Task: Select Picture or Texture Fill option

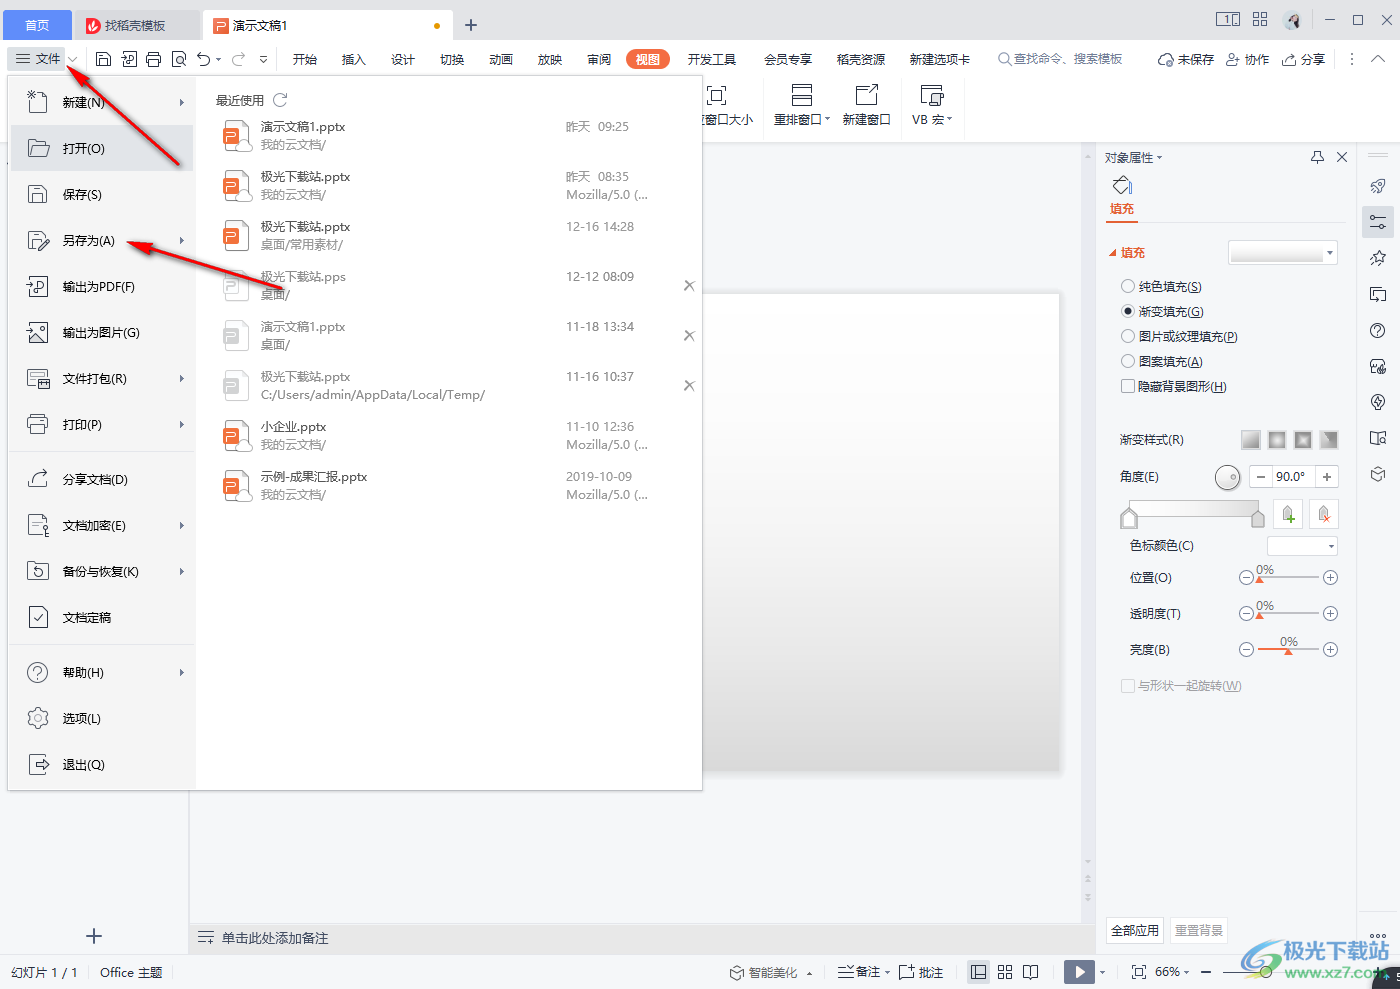Action: (1128, 337)
